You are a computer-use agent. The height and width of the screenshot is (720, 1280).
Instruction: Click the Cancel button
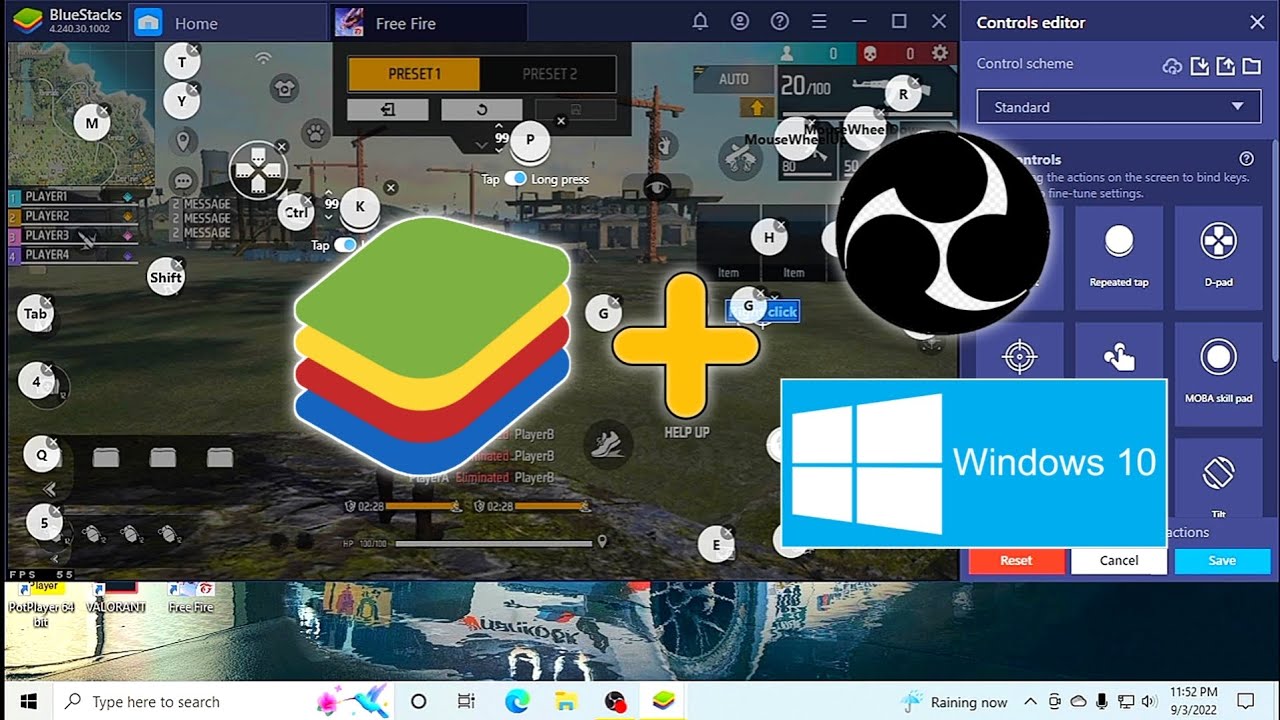1119,560
